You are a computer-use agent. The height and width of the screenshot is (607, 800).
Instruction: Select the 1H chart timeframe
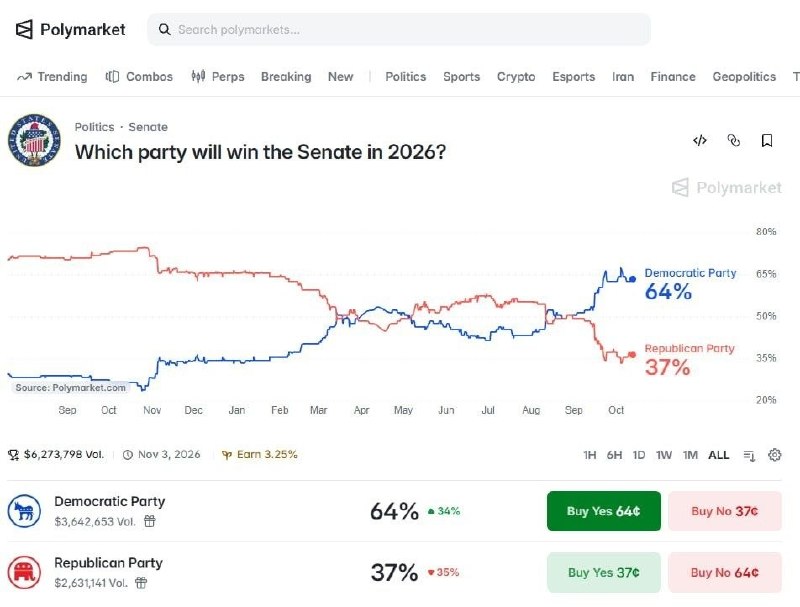pos(589,455)
